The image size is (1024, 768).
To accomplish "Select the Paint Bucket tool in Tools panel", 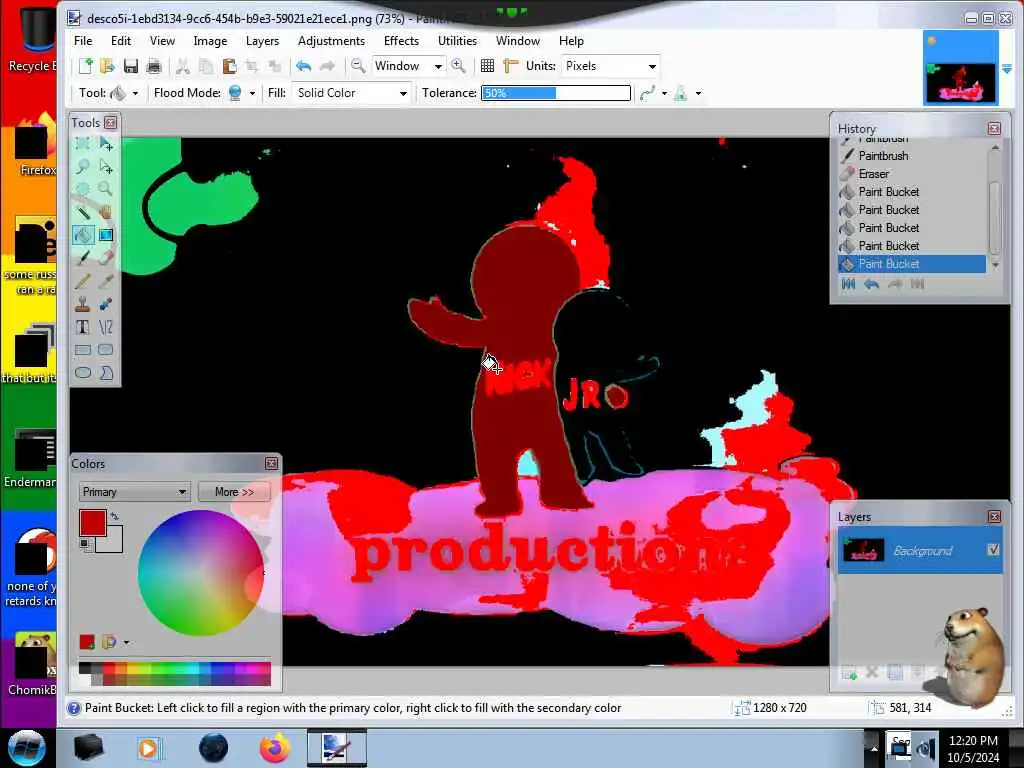I will pos(83,235).
